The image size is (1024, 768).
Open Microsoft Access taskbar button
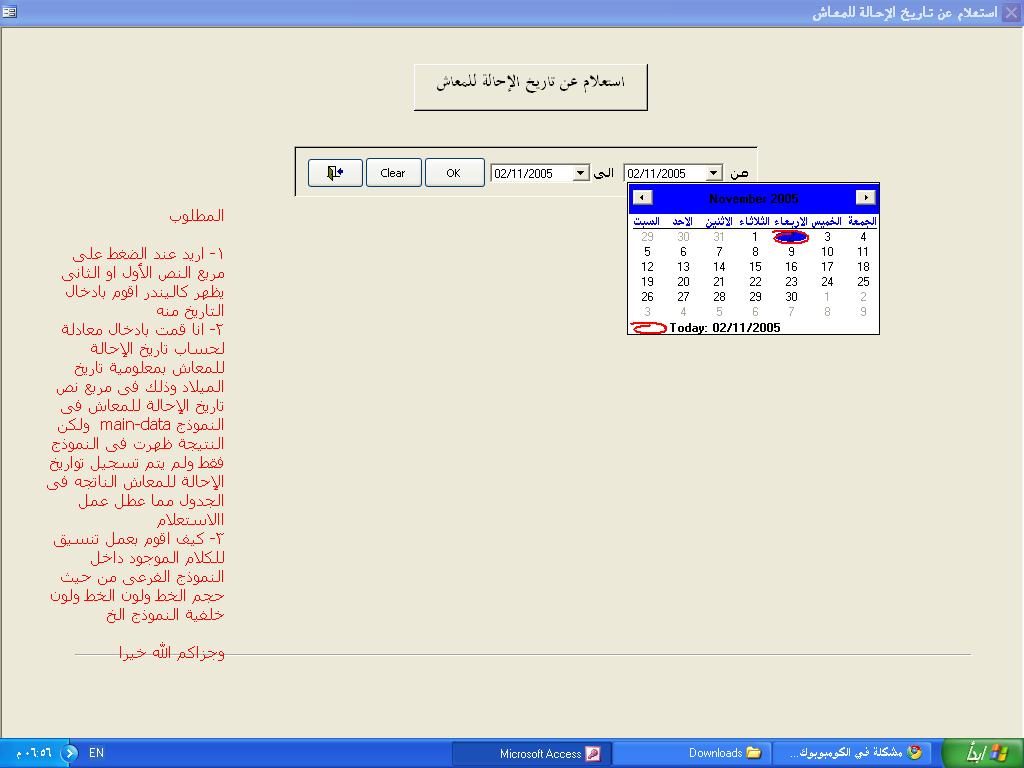[x=532, y=754]
